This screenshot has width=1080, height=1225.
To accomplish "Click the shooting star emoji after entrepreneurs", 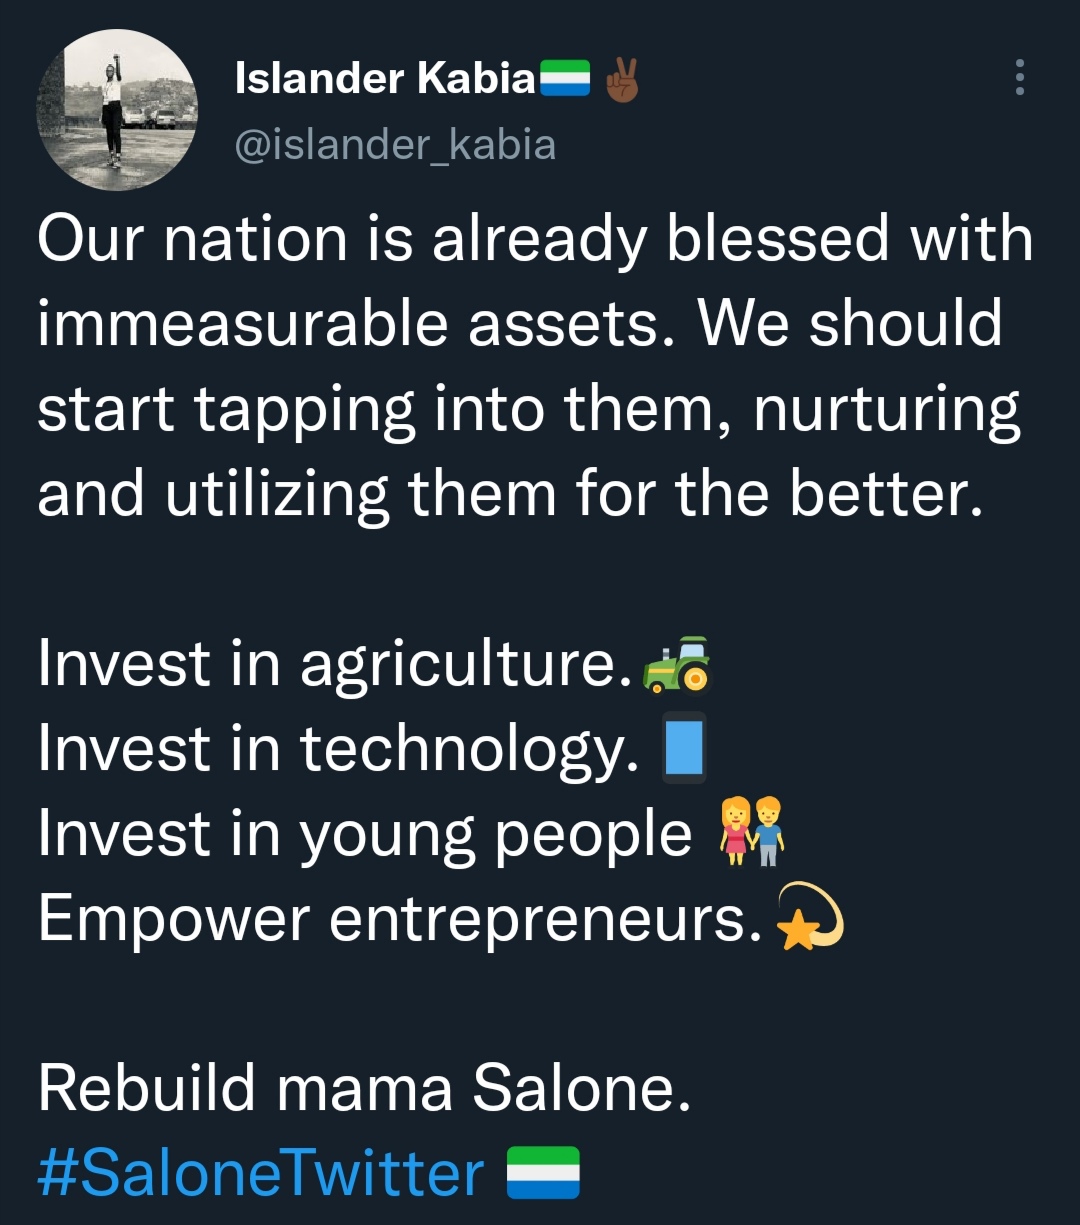I will coord(810,916).
